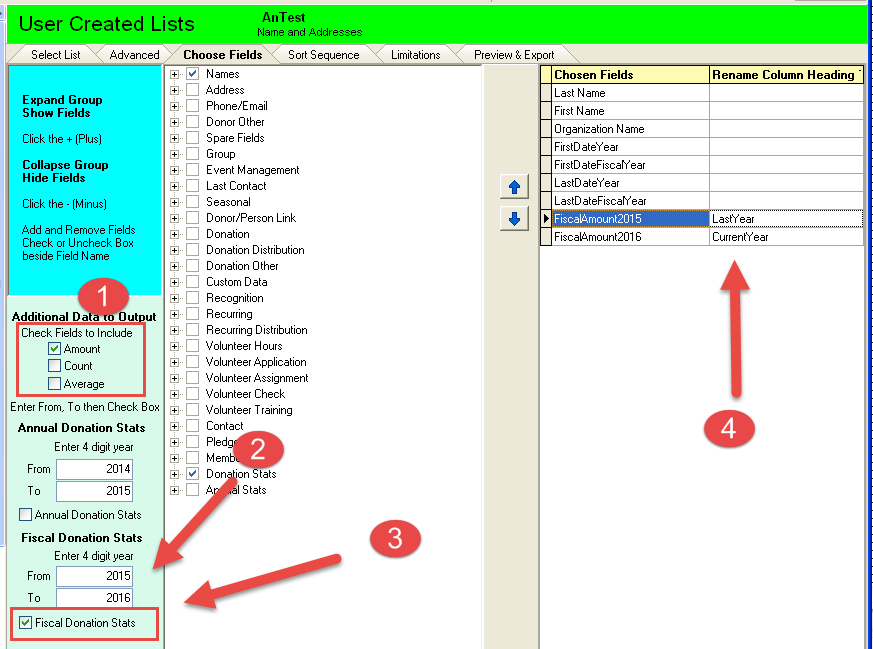Screen dimensions: 873x649
Task: Click the Fiscal Stats To year field
Action: click(94, 597)
